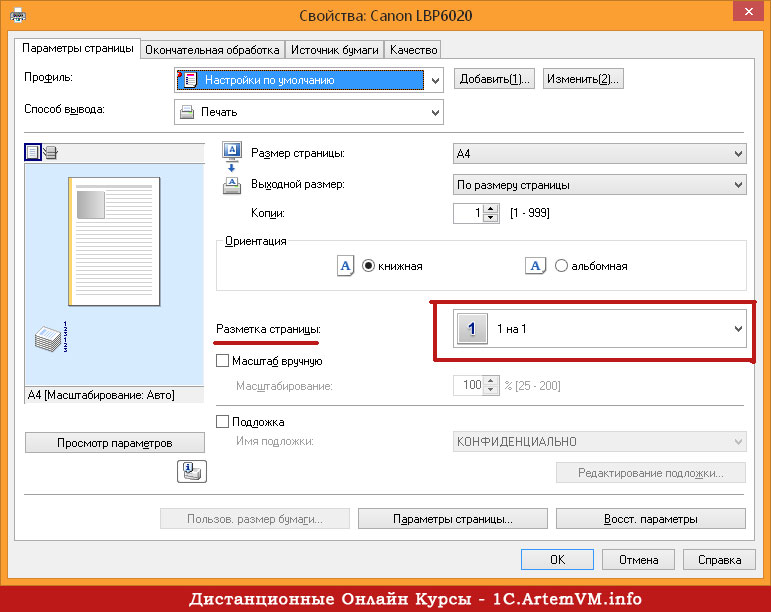Image resolution: width=771 pixels, height=612 pixels.
Task: Click the output size printer icon
Action: 231,184
